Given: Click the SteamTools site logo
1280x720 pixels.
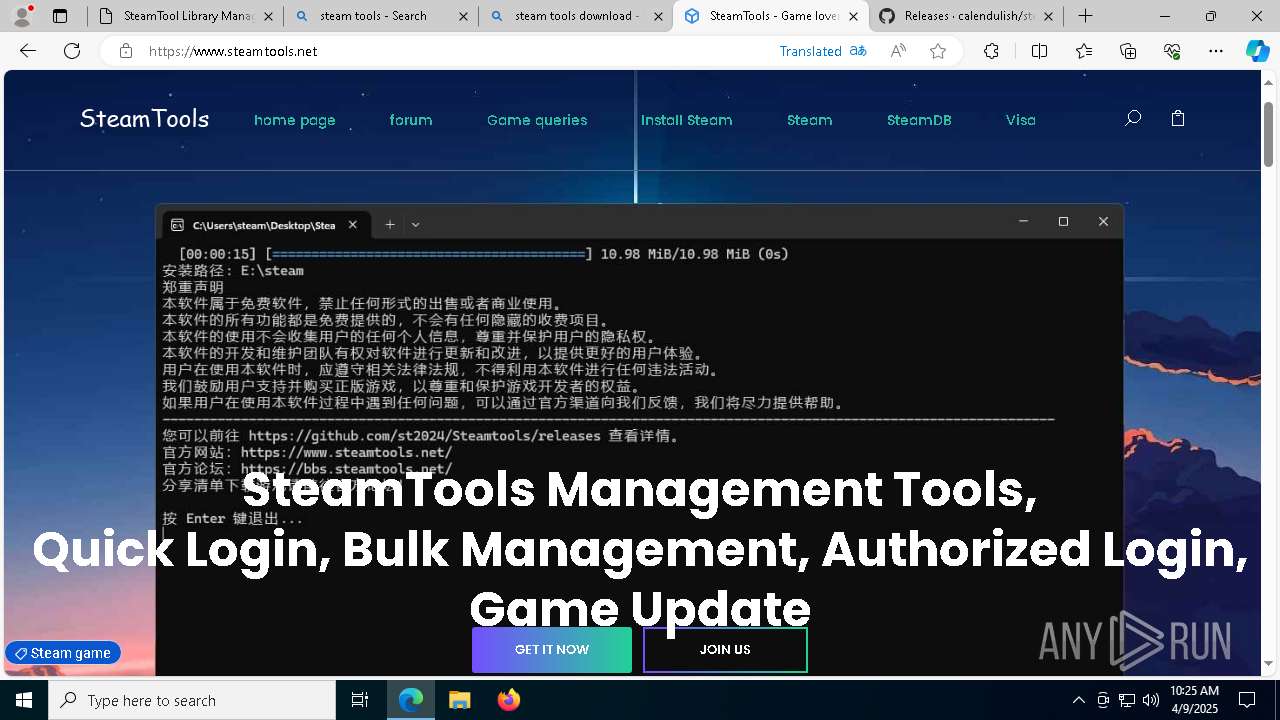Looking at the screenshot, I should click(x=145, y=119).
